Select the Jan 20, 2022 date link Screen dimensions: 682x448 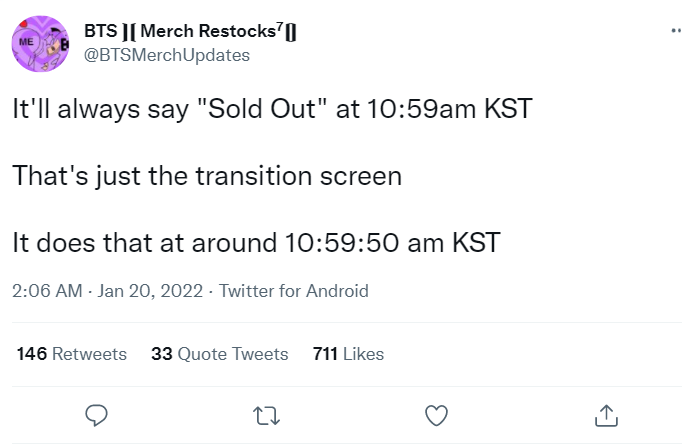click(150, 291)
